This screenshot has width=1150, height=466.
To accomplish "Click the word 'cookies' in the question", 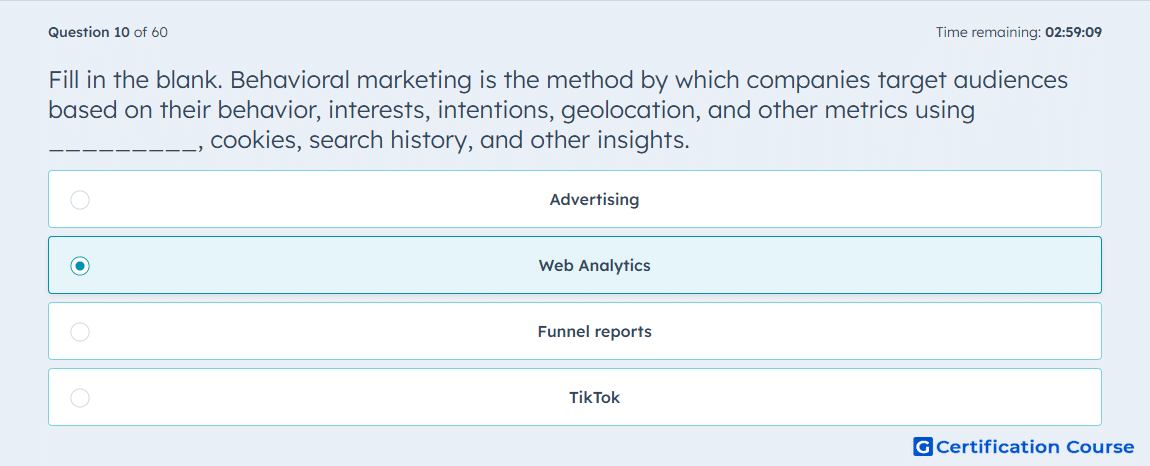I will pyautogui.click(x=254, y=139).
